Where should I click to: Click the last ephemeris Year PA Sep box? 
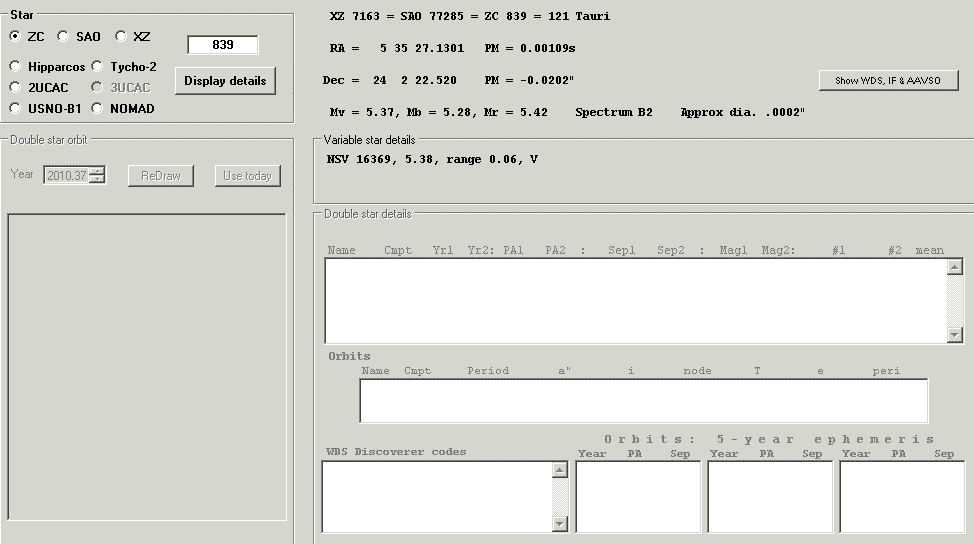[902, 497]
